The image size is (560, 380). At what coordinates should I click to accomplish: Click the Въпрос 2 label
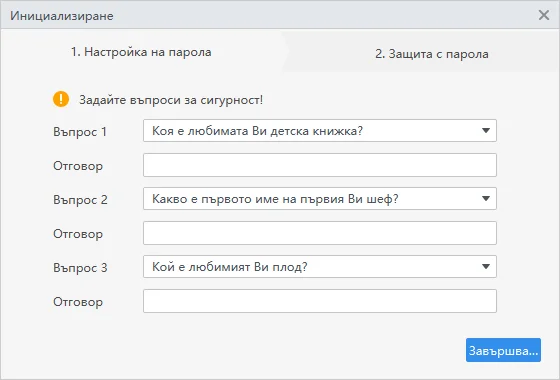[80, 200]
